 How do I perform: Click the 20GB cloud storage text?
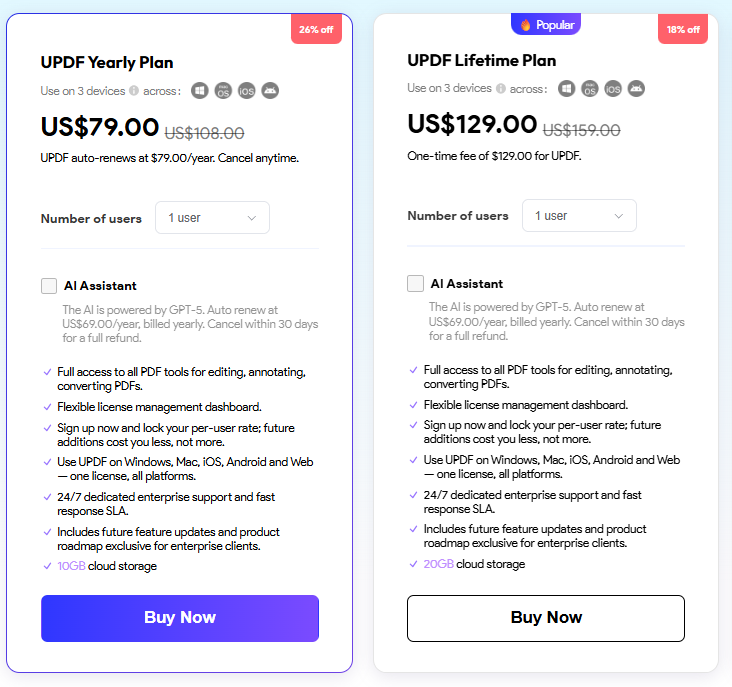click(x=474, y=564)
